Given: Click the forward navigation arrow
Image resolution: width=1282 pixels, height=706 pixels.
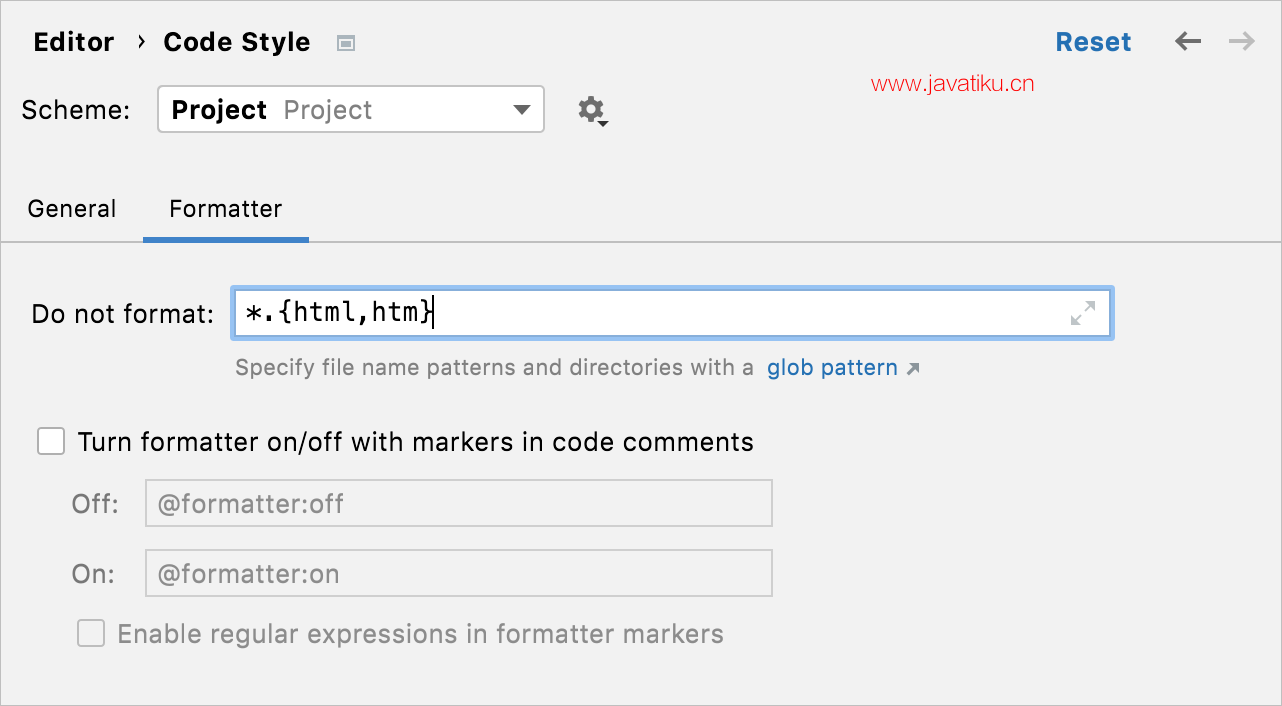Looking at the screenshot, I should (x=1242, y=42).
